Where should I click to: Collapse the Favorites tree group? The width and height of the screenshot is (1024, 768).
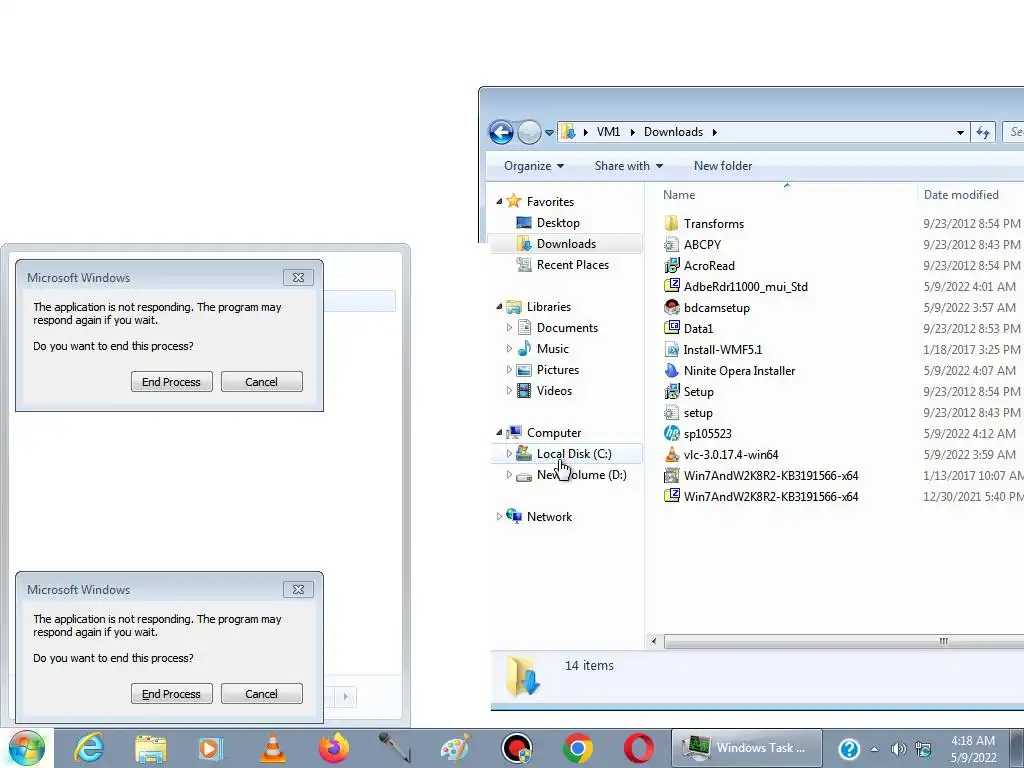(x=499, y=202)
